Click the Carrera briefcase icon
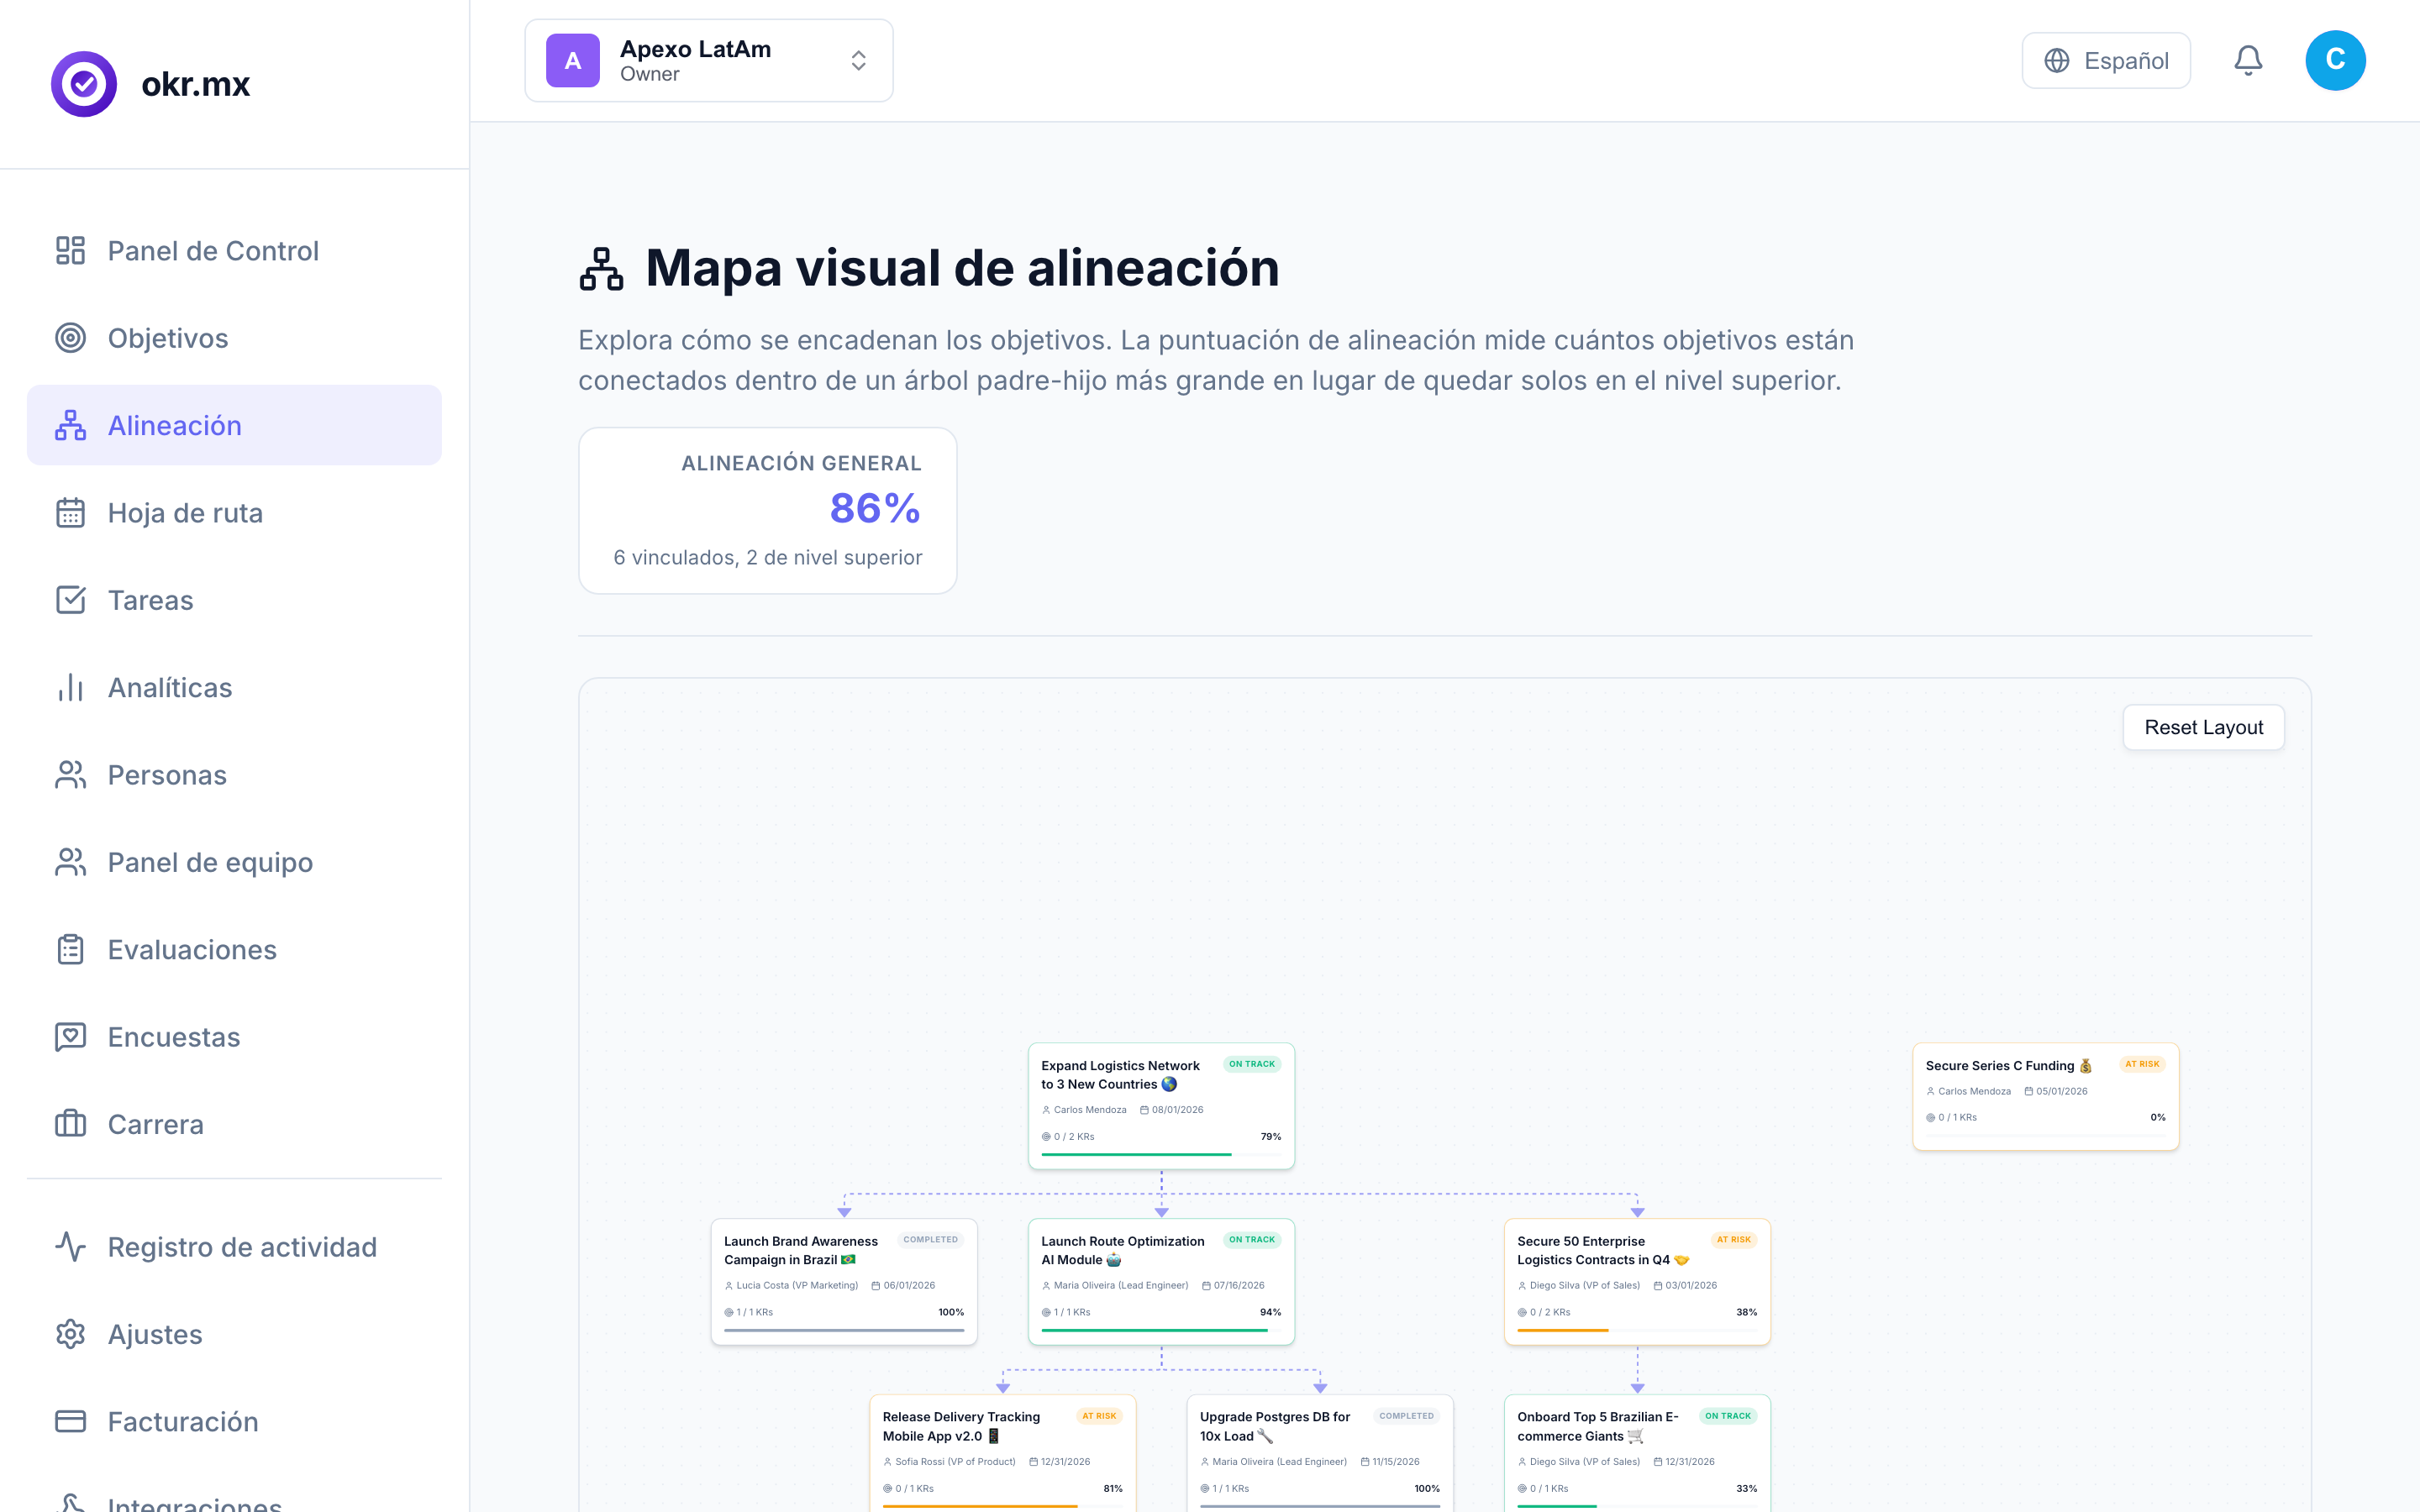 click(70, 1124)
